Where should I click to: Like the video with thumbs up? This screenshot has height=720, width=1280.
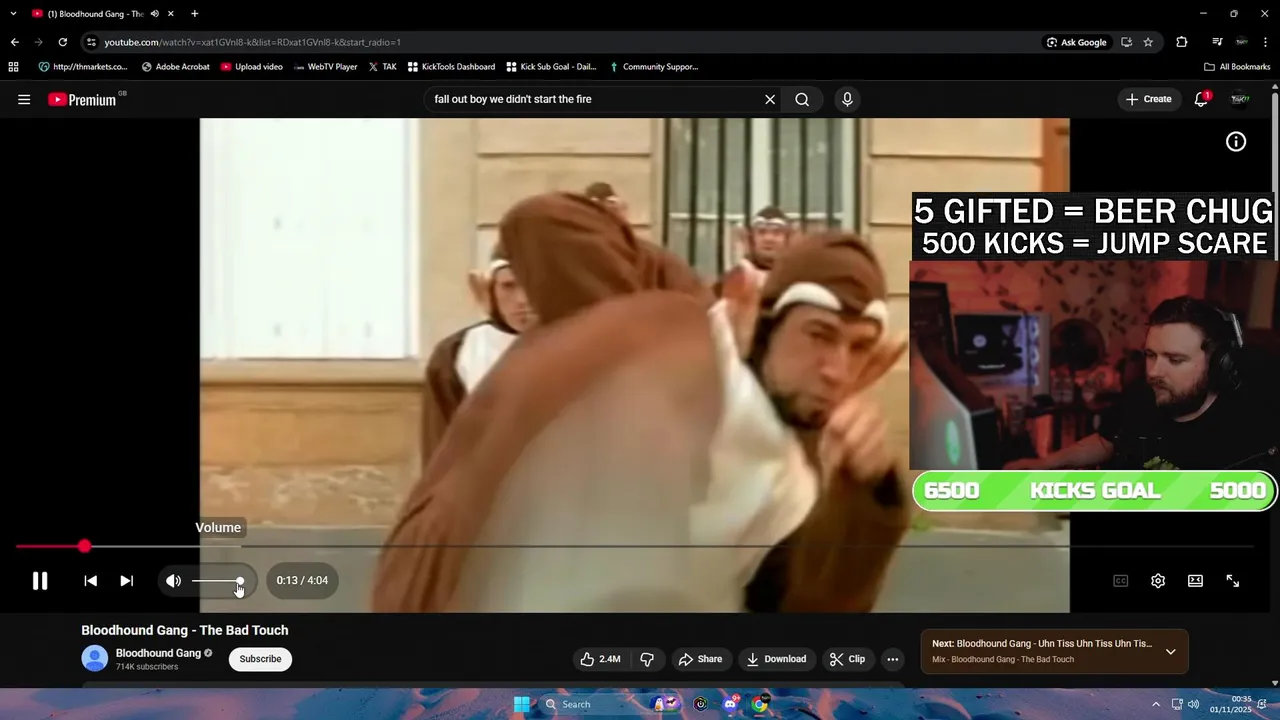[x=600, y=659]
